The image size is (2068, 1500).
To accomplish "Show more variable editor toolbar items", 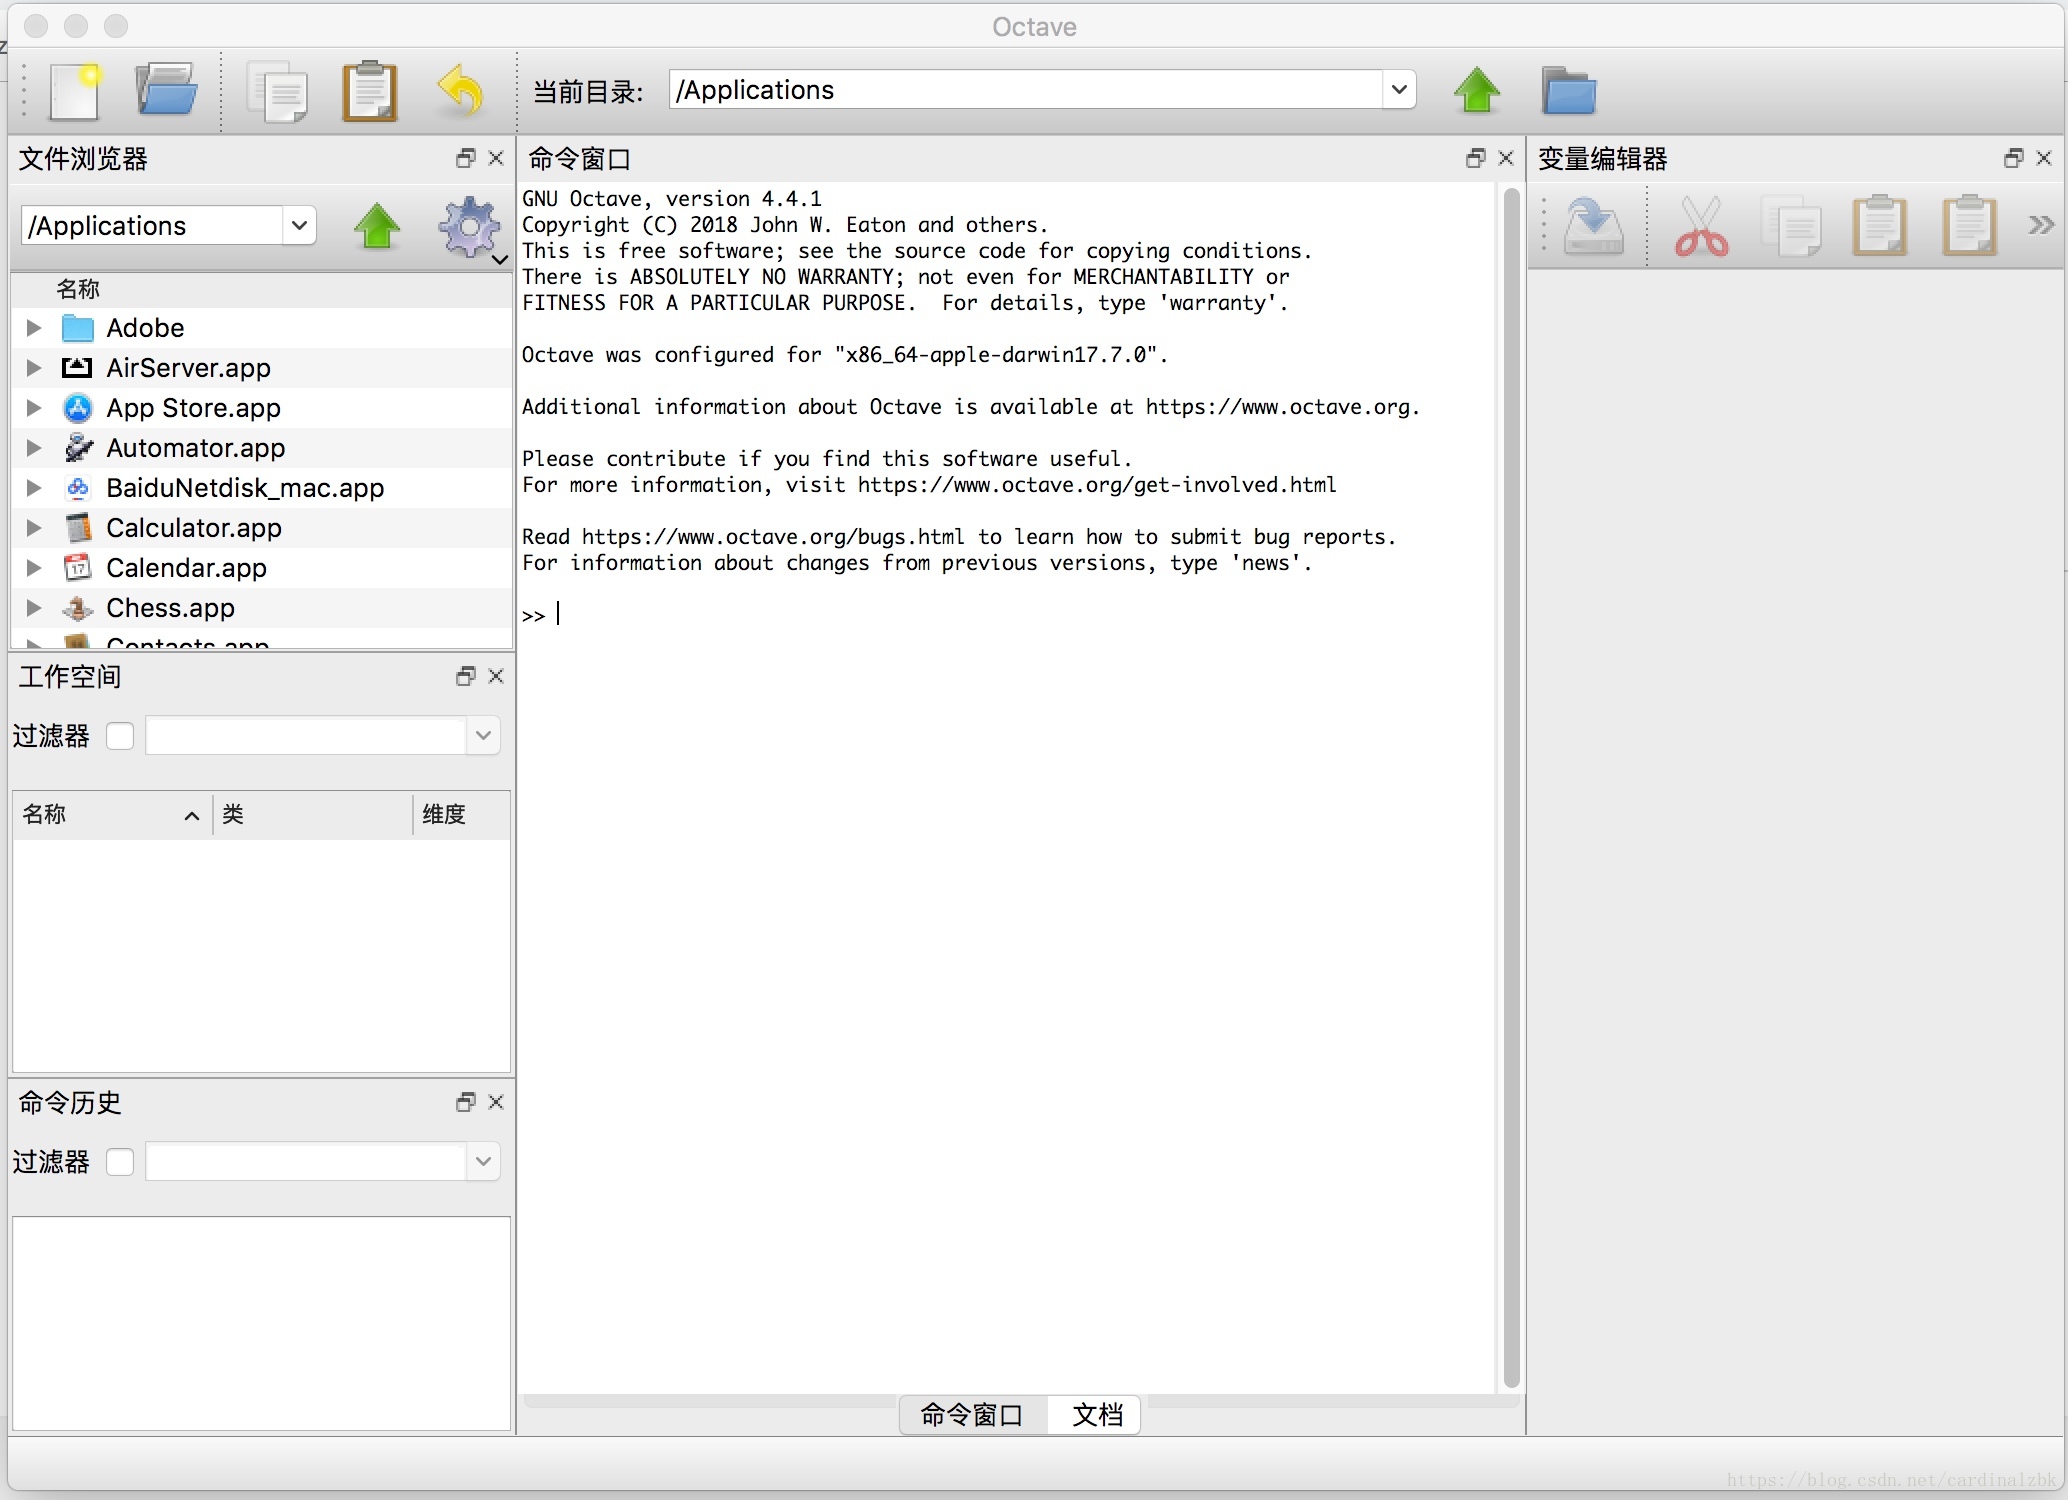I will [2041, 225].
